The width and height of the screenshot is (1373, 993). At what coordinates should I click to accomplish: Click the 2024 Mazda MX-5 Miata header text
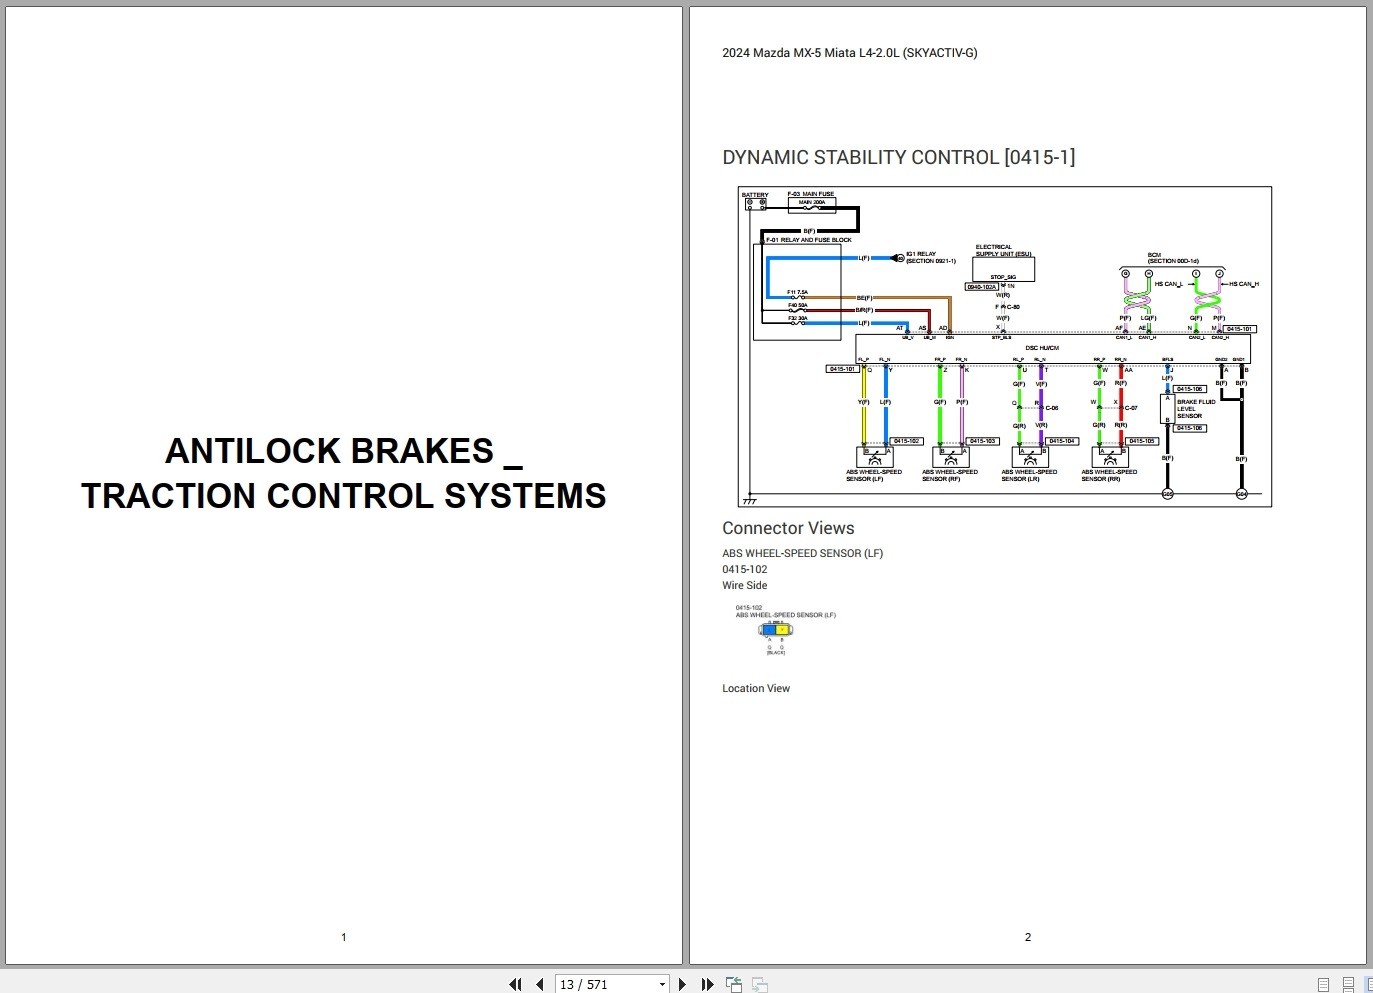pos(850,53)
